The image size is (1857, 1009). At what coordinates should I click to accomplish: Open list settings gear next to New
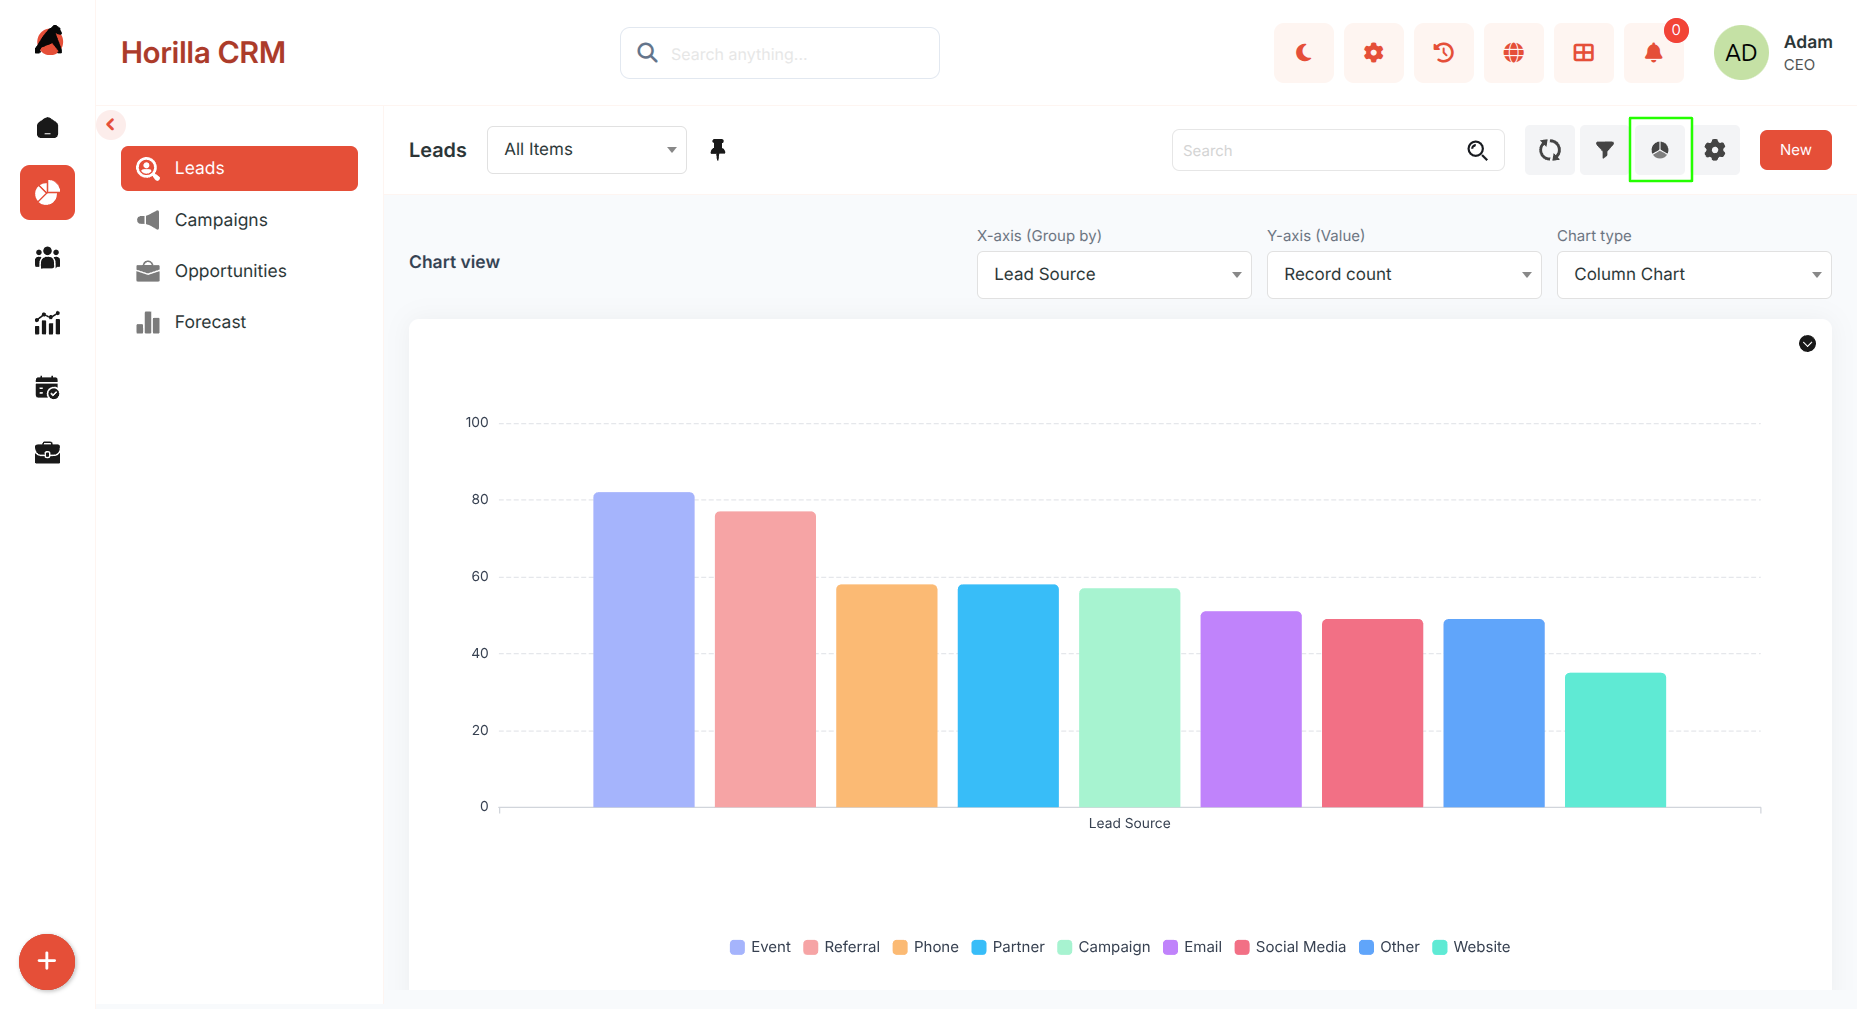[1715, 150]
